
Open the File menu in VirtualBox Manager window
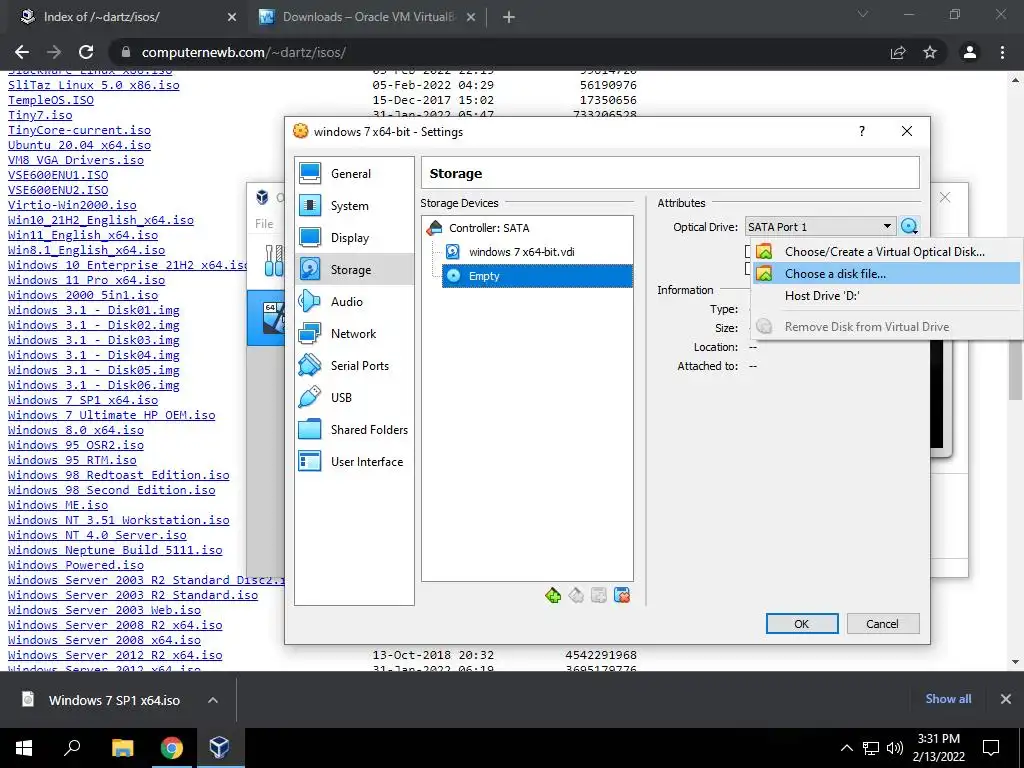click(x=264, y=223)
